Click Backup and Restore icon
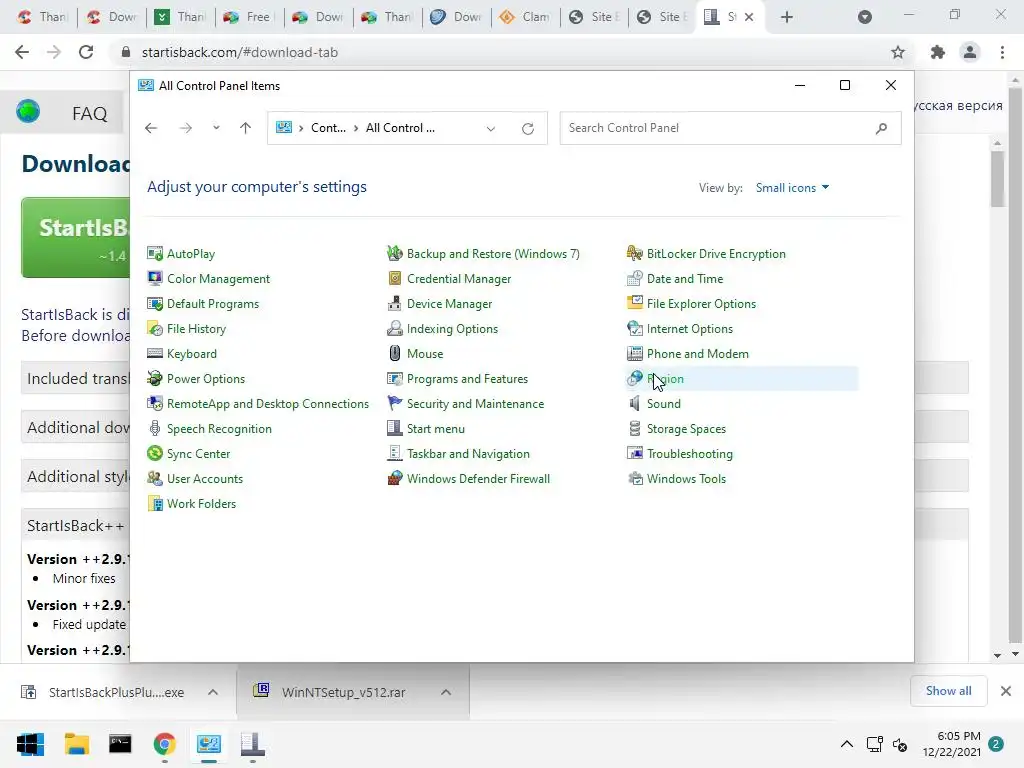This screenshot has height=768, width=1024. pos(394,253)
